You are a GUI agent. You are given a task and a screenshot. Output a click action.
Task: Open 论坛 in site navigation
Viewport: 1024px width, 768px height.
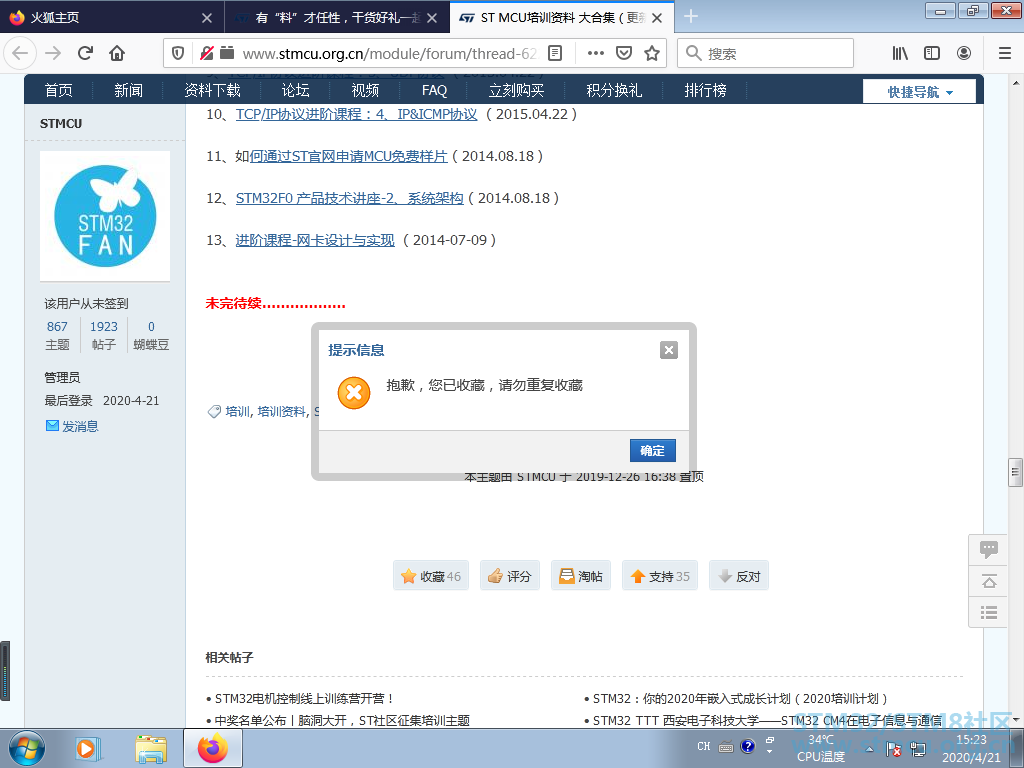pyautogui.click(x=296, y=90)
